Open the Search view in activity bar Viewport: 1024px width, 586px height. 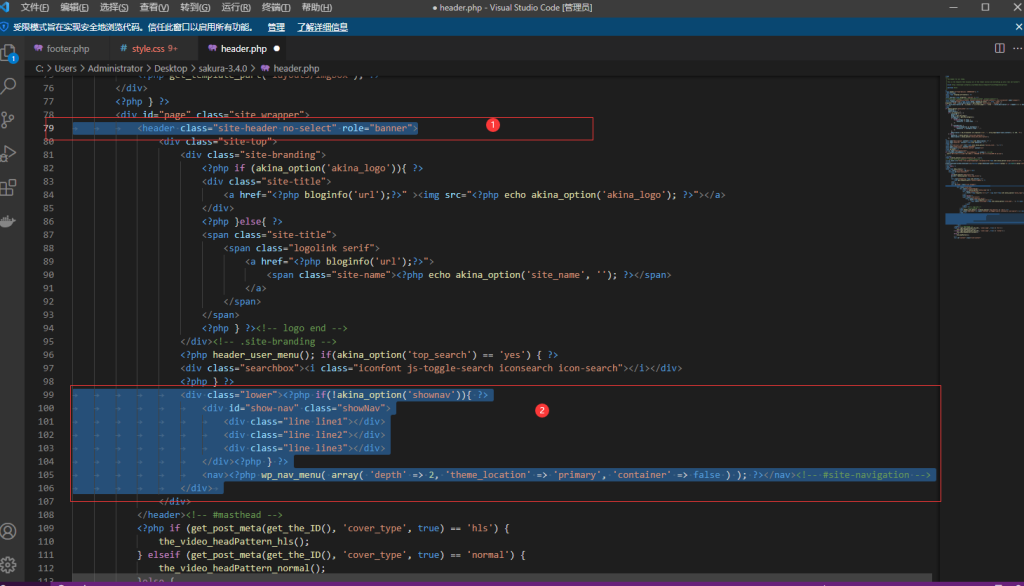click(9, 86)
